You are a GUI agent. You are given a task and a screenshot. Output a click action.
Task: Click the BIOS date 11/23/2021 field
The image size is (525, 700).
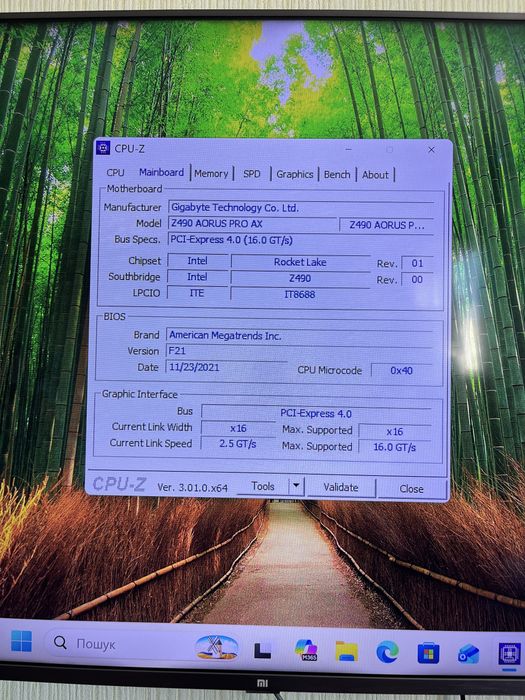[226, 367]
